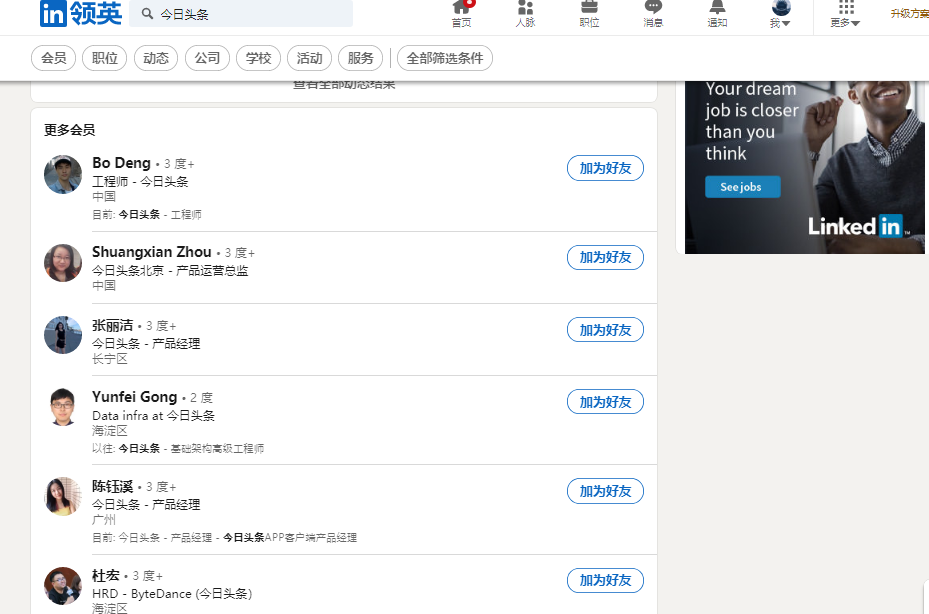The height and width of the screenshot is (614, 929).
Task: Open the 消息 messaging icon
Action: point(653,14)
